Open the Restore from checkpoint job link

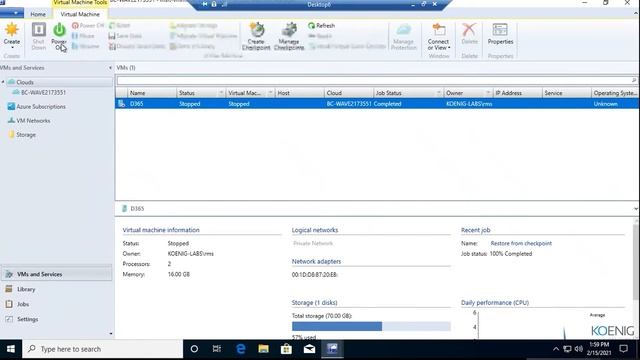tap(521, 243)
